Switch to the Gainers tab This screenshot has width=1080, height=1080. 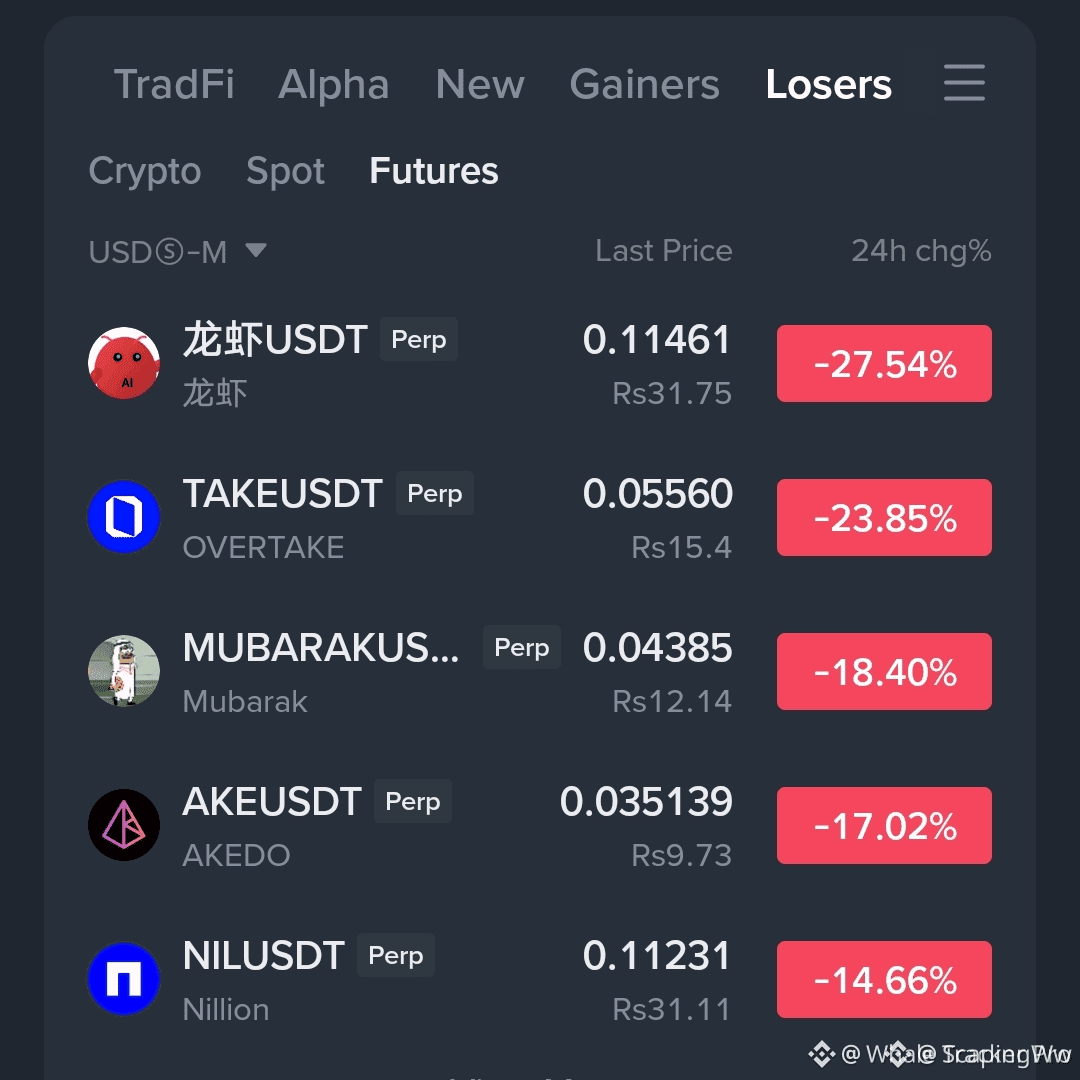(x=644, y=84)
